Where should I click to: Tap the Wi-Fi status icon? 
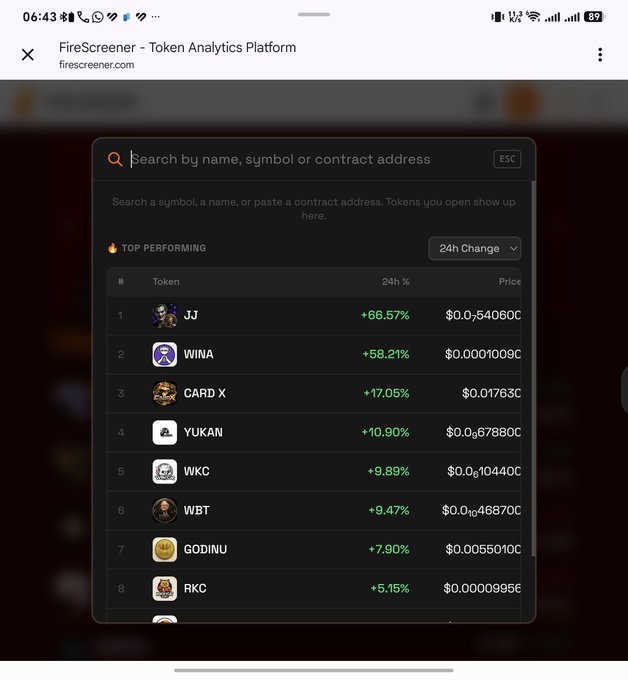click(533, 17)
